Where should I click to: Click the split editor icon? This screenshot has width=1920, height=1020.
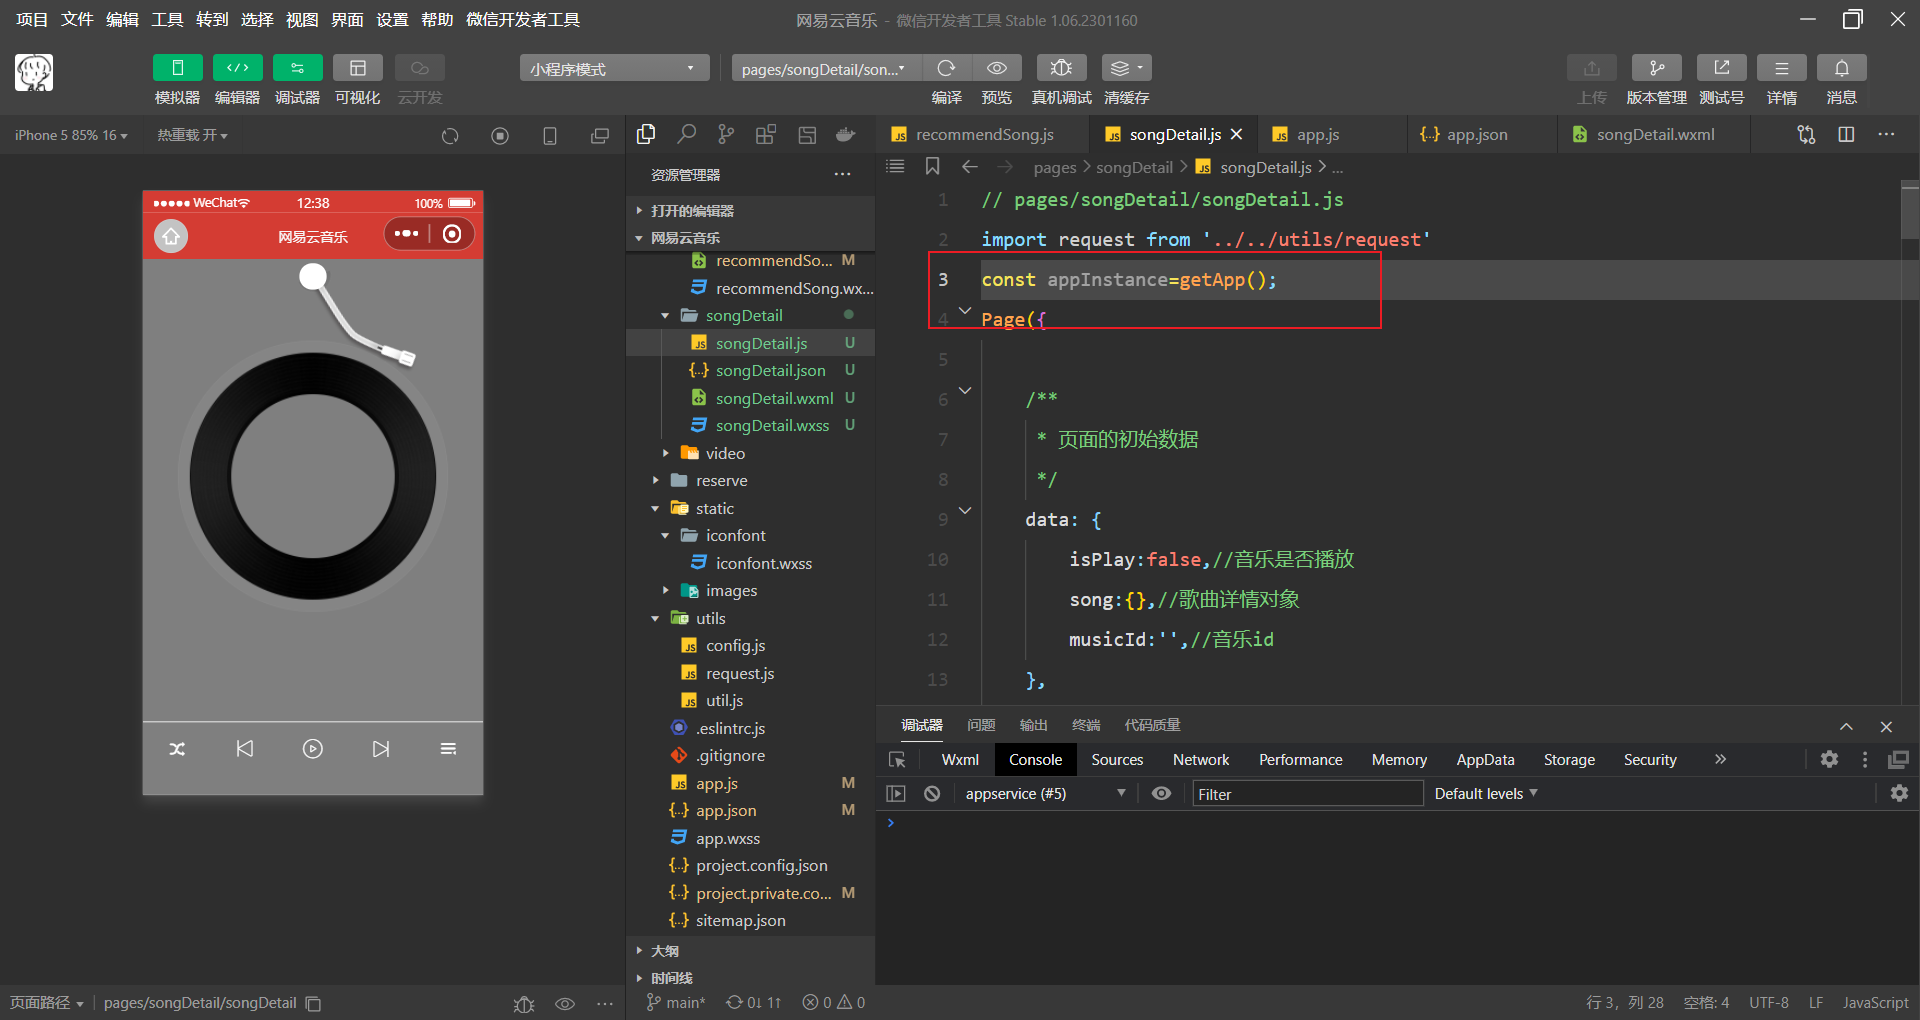pyautogui.click(x=1846, y=134)
